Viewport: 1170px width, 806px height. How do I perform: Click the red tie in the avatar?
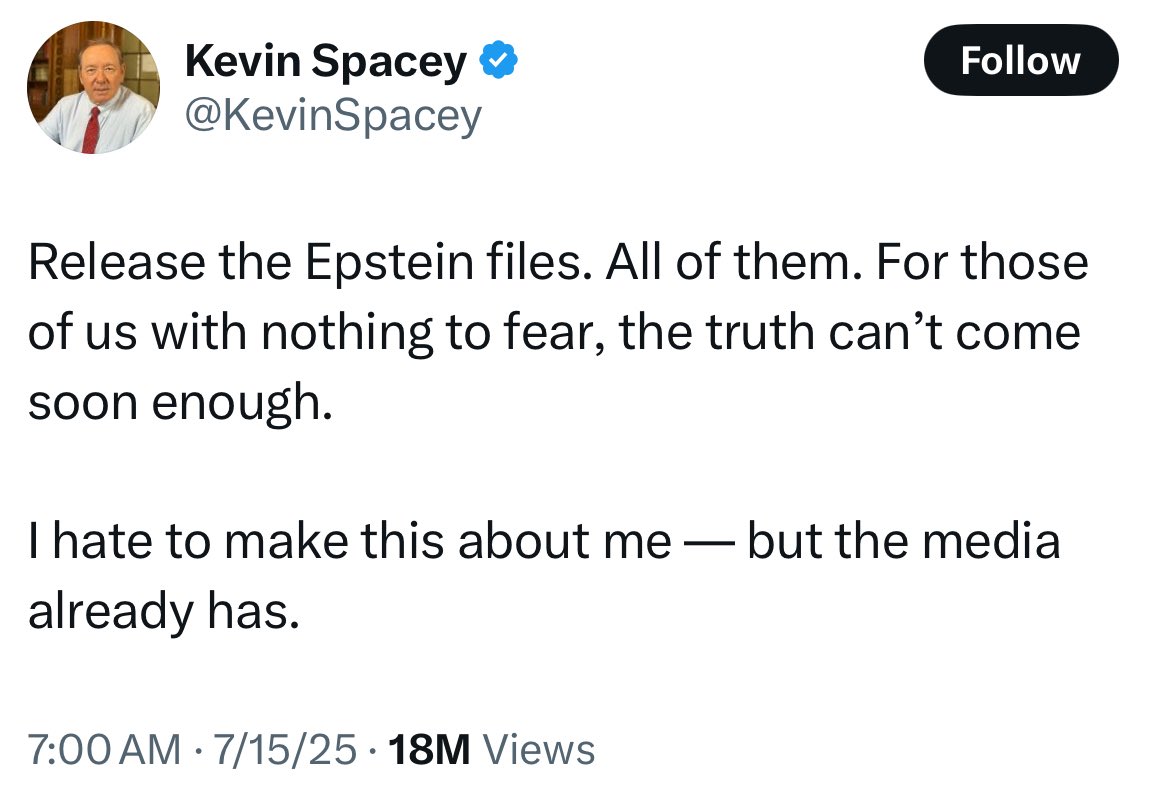point(91,130)
